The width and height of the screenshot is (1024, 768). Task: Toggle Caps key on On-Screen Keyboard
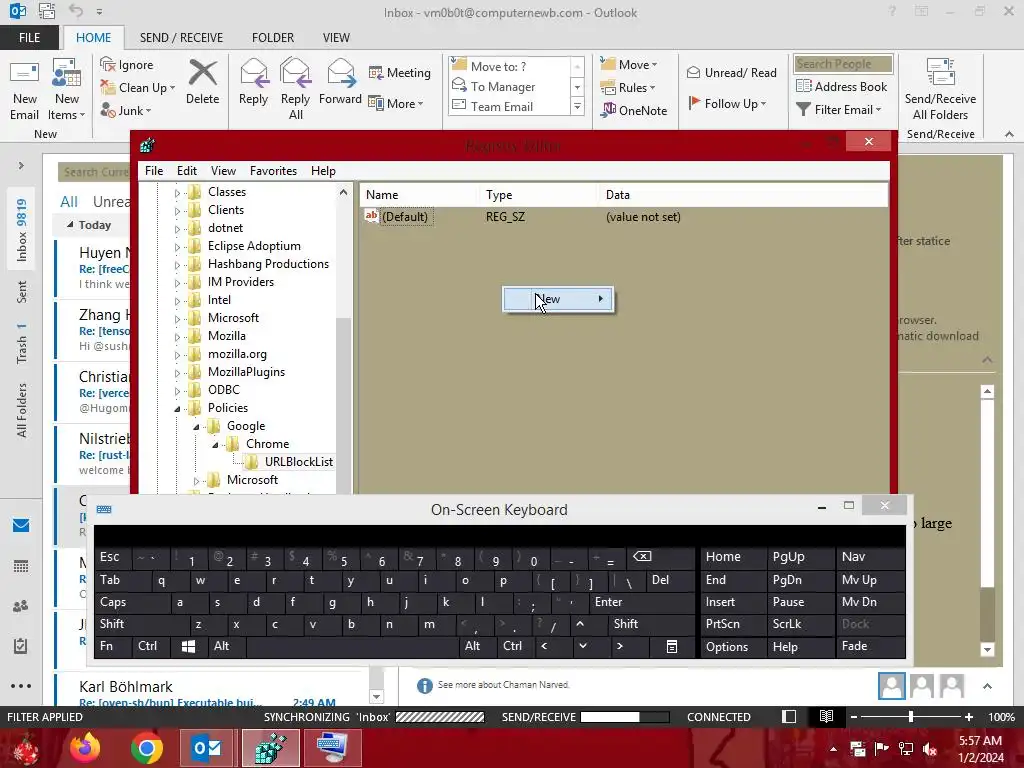tap(133, 602)
